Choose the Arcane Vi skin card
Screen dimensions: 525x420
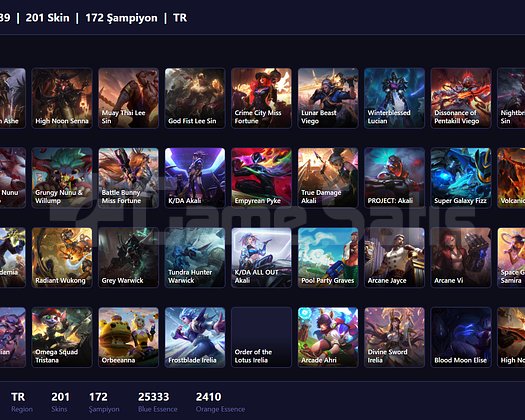tap(461, 257)
